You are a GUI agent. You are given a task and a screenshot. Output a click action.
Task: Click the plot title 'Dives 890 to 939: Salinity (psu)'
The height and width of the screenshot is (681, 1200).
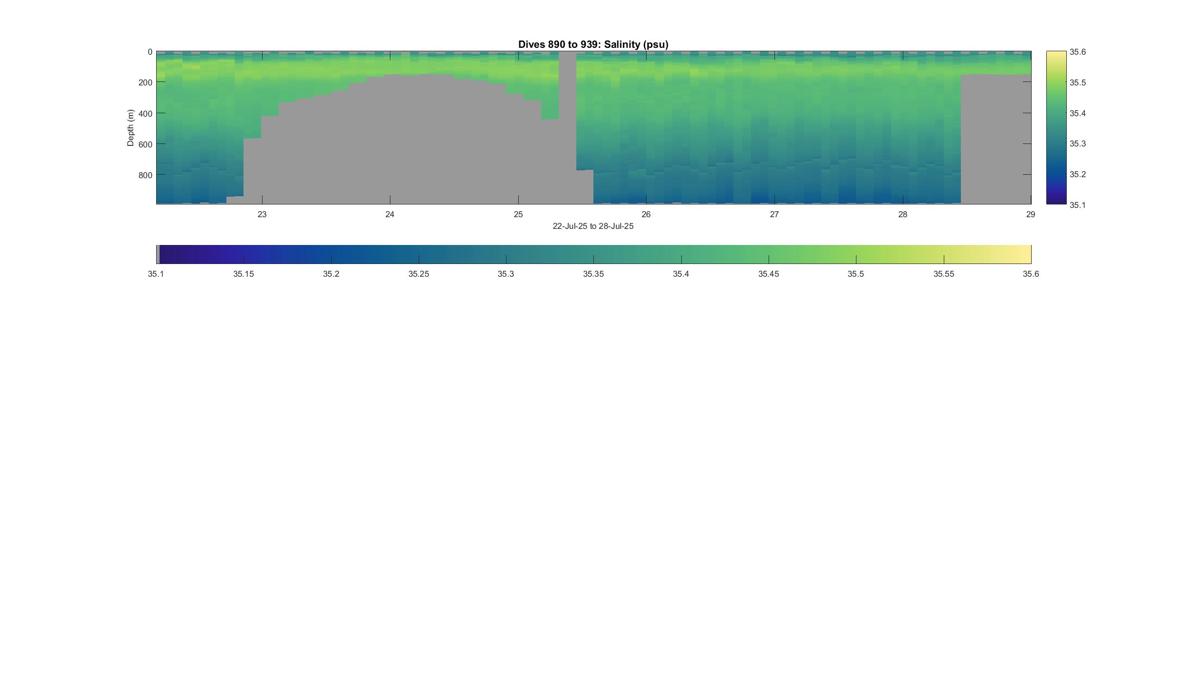(593, 44)
